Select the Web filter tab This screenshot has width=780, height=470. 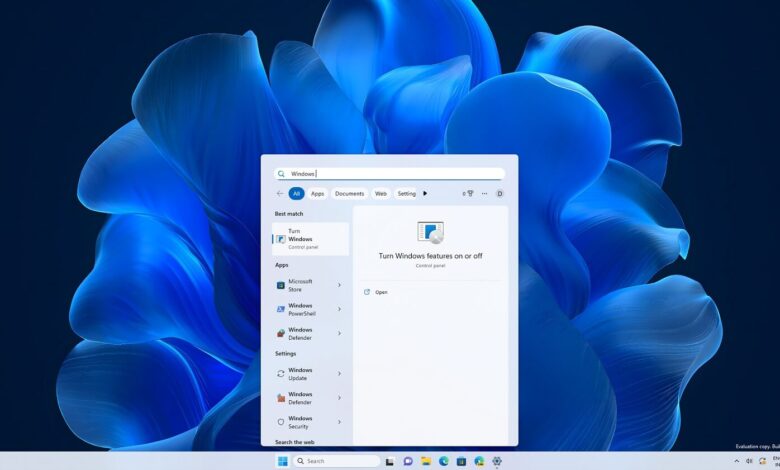coord(381,194)
